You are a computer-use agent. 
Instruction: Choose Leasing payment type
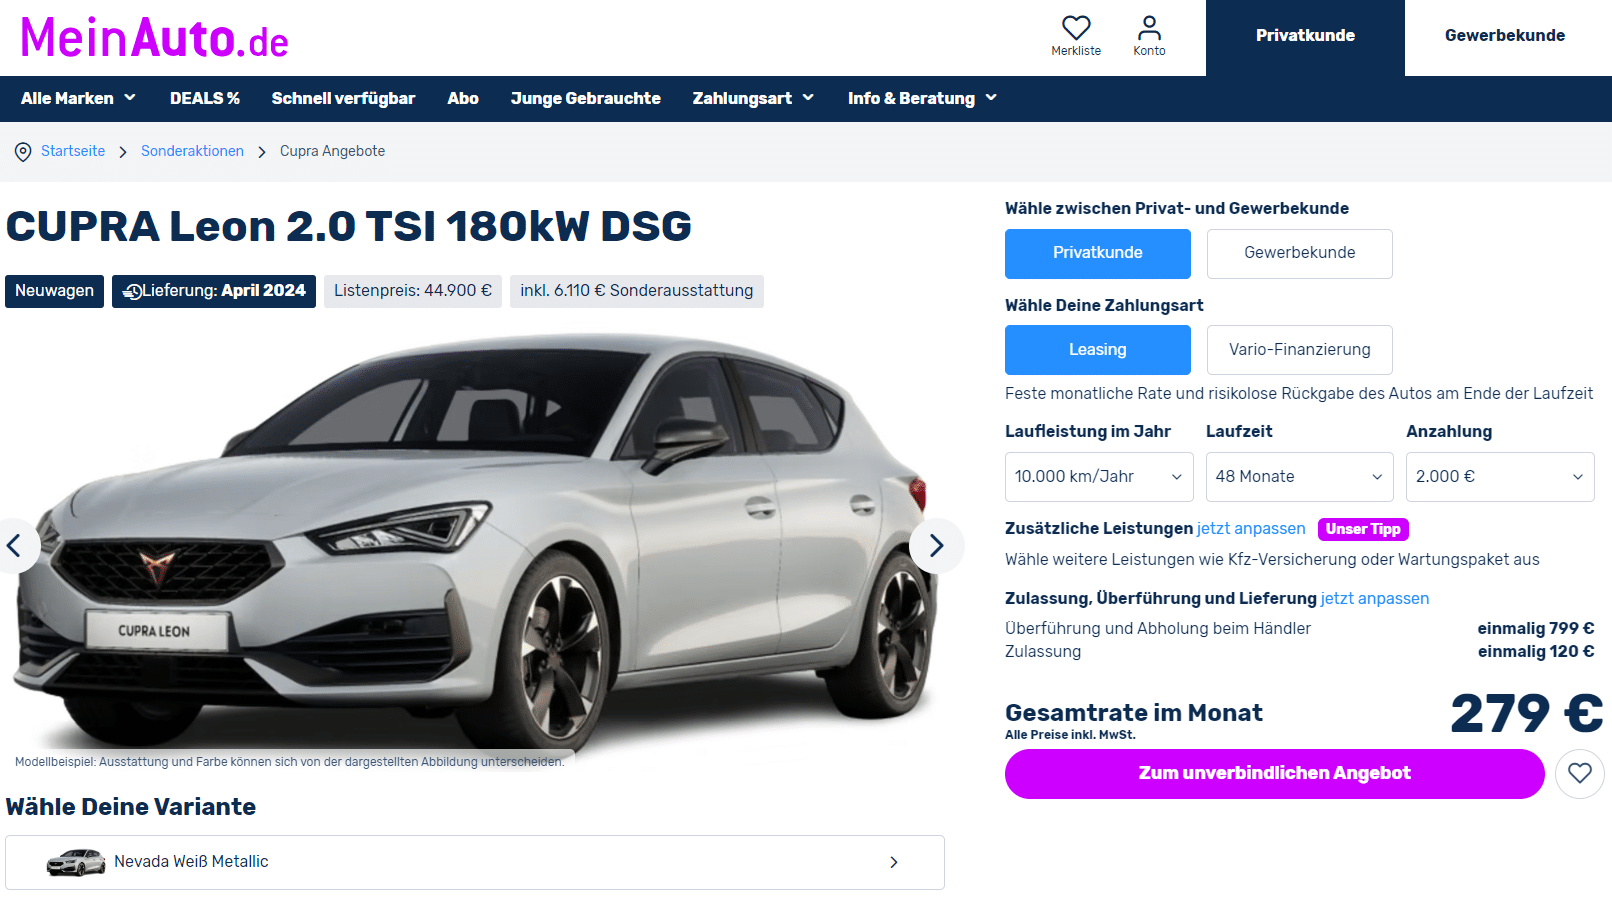pos(1098,350)
